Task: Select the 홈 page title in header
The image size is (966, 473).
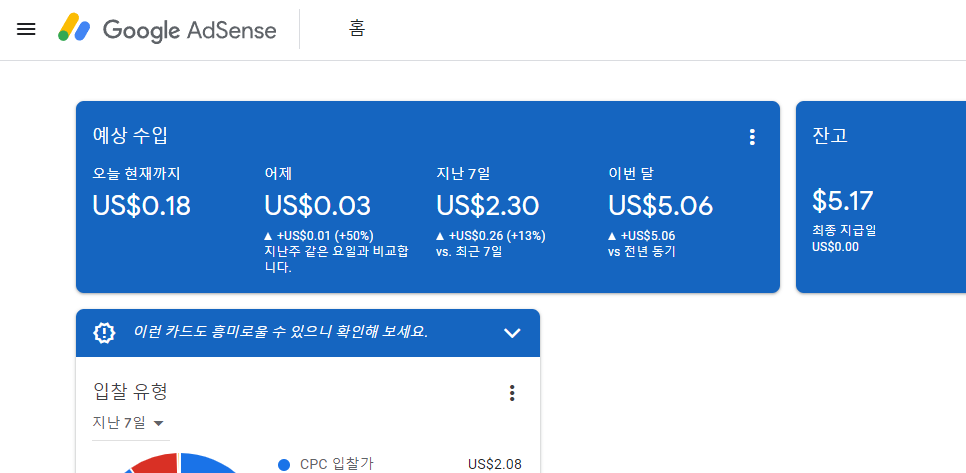Action: (357, 29)
